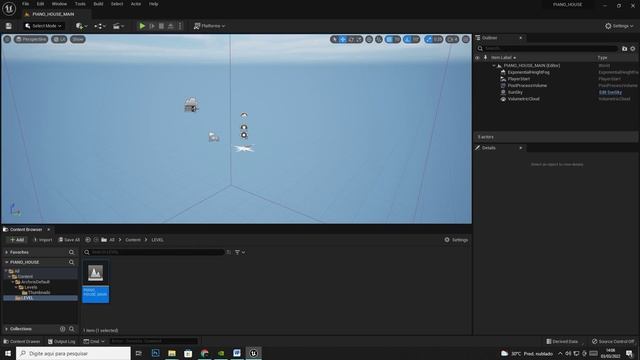Screen dimensions: 640x360
Task: Open the Help menu
Action: point(153,4)
